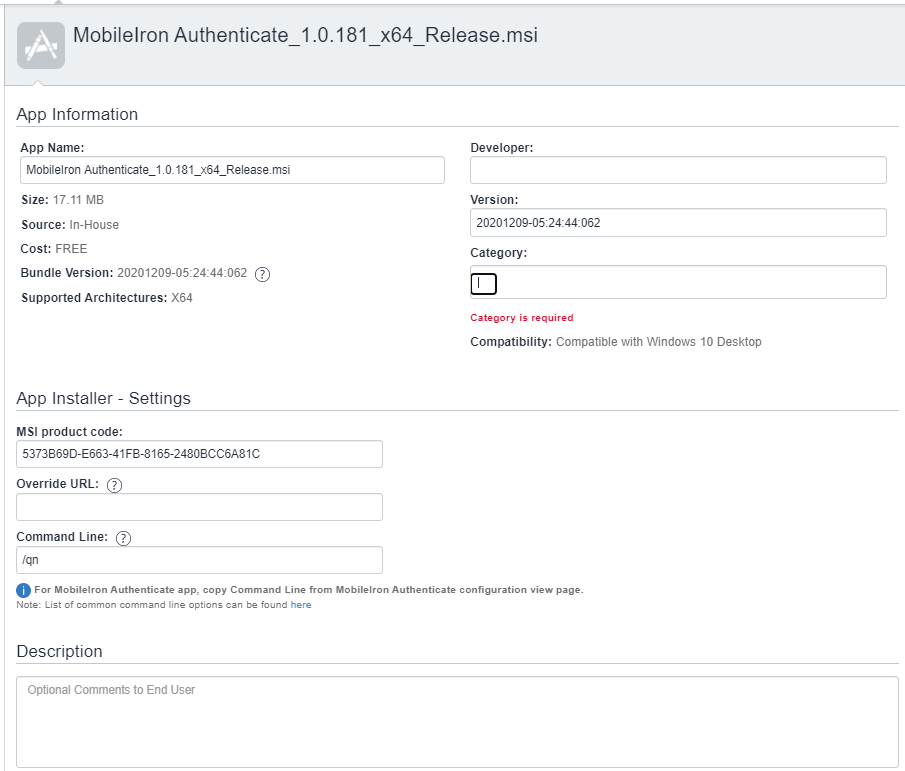Click the Command Line field containing /qn
The height and width of the screenshot is (771, 905).
pyautogui.click(x=200, y=560)
